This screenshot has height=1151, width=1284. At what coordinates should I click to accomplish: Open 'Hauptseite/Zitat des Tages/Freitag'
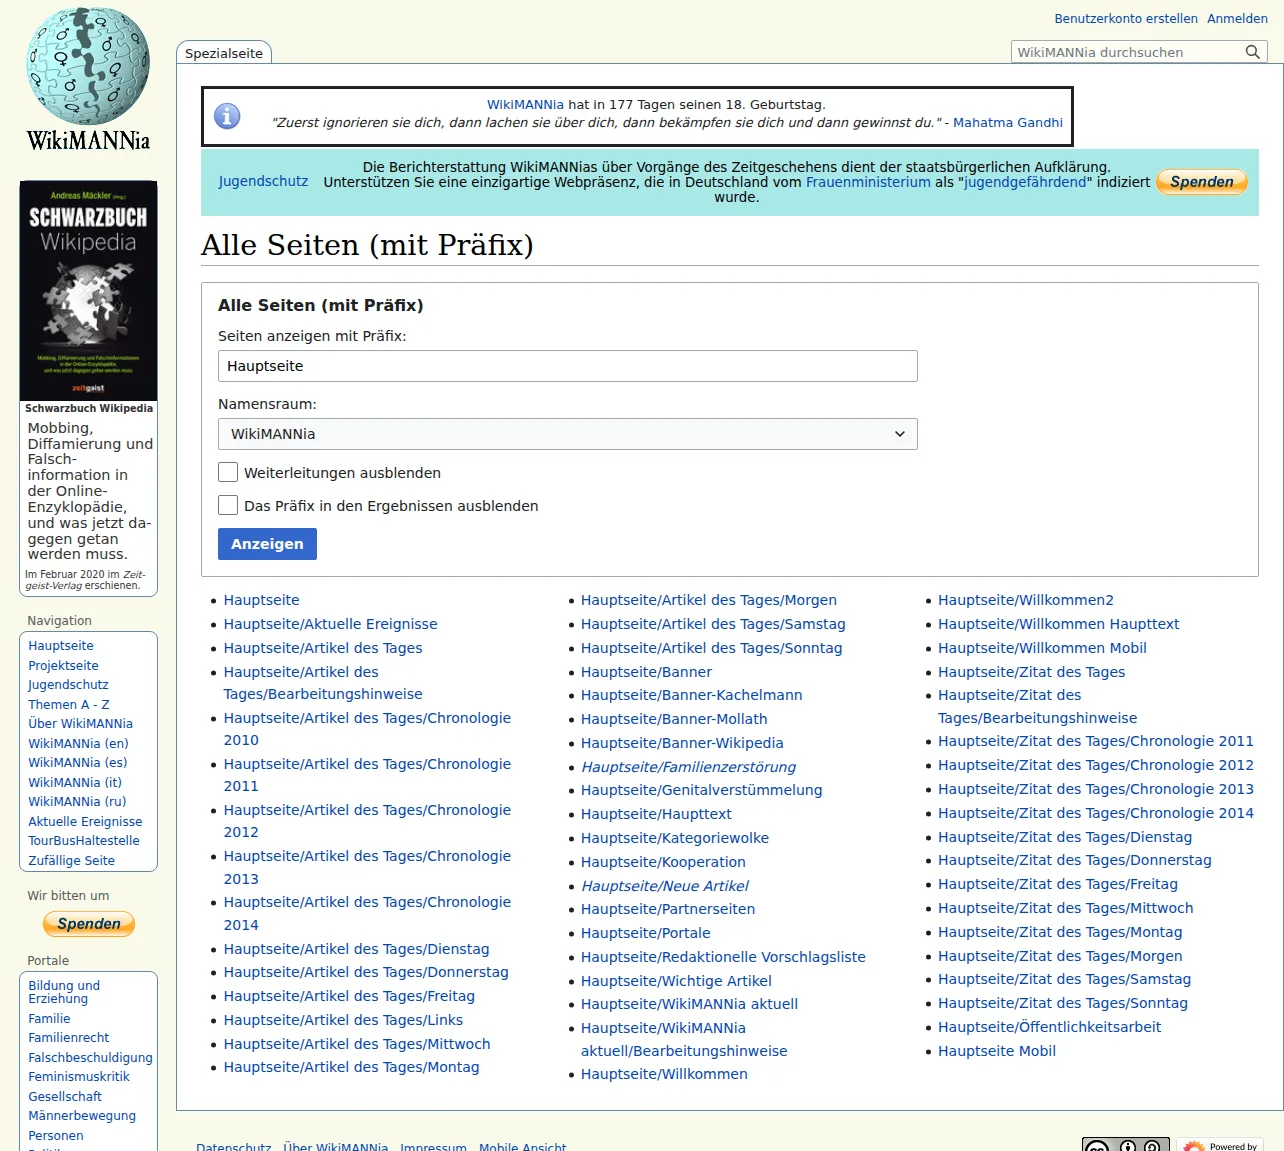pyautogui.click(x=1058, y=884)
